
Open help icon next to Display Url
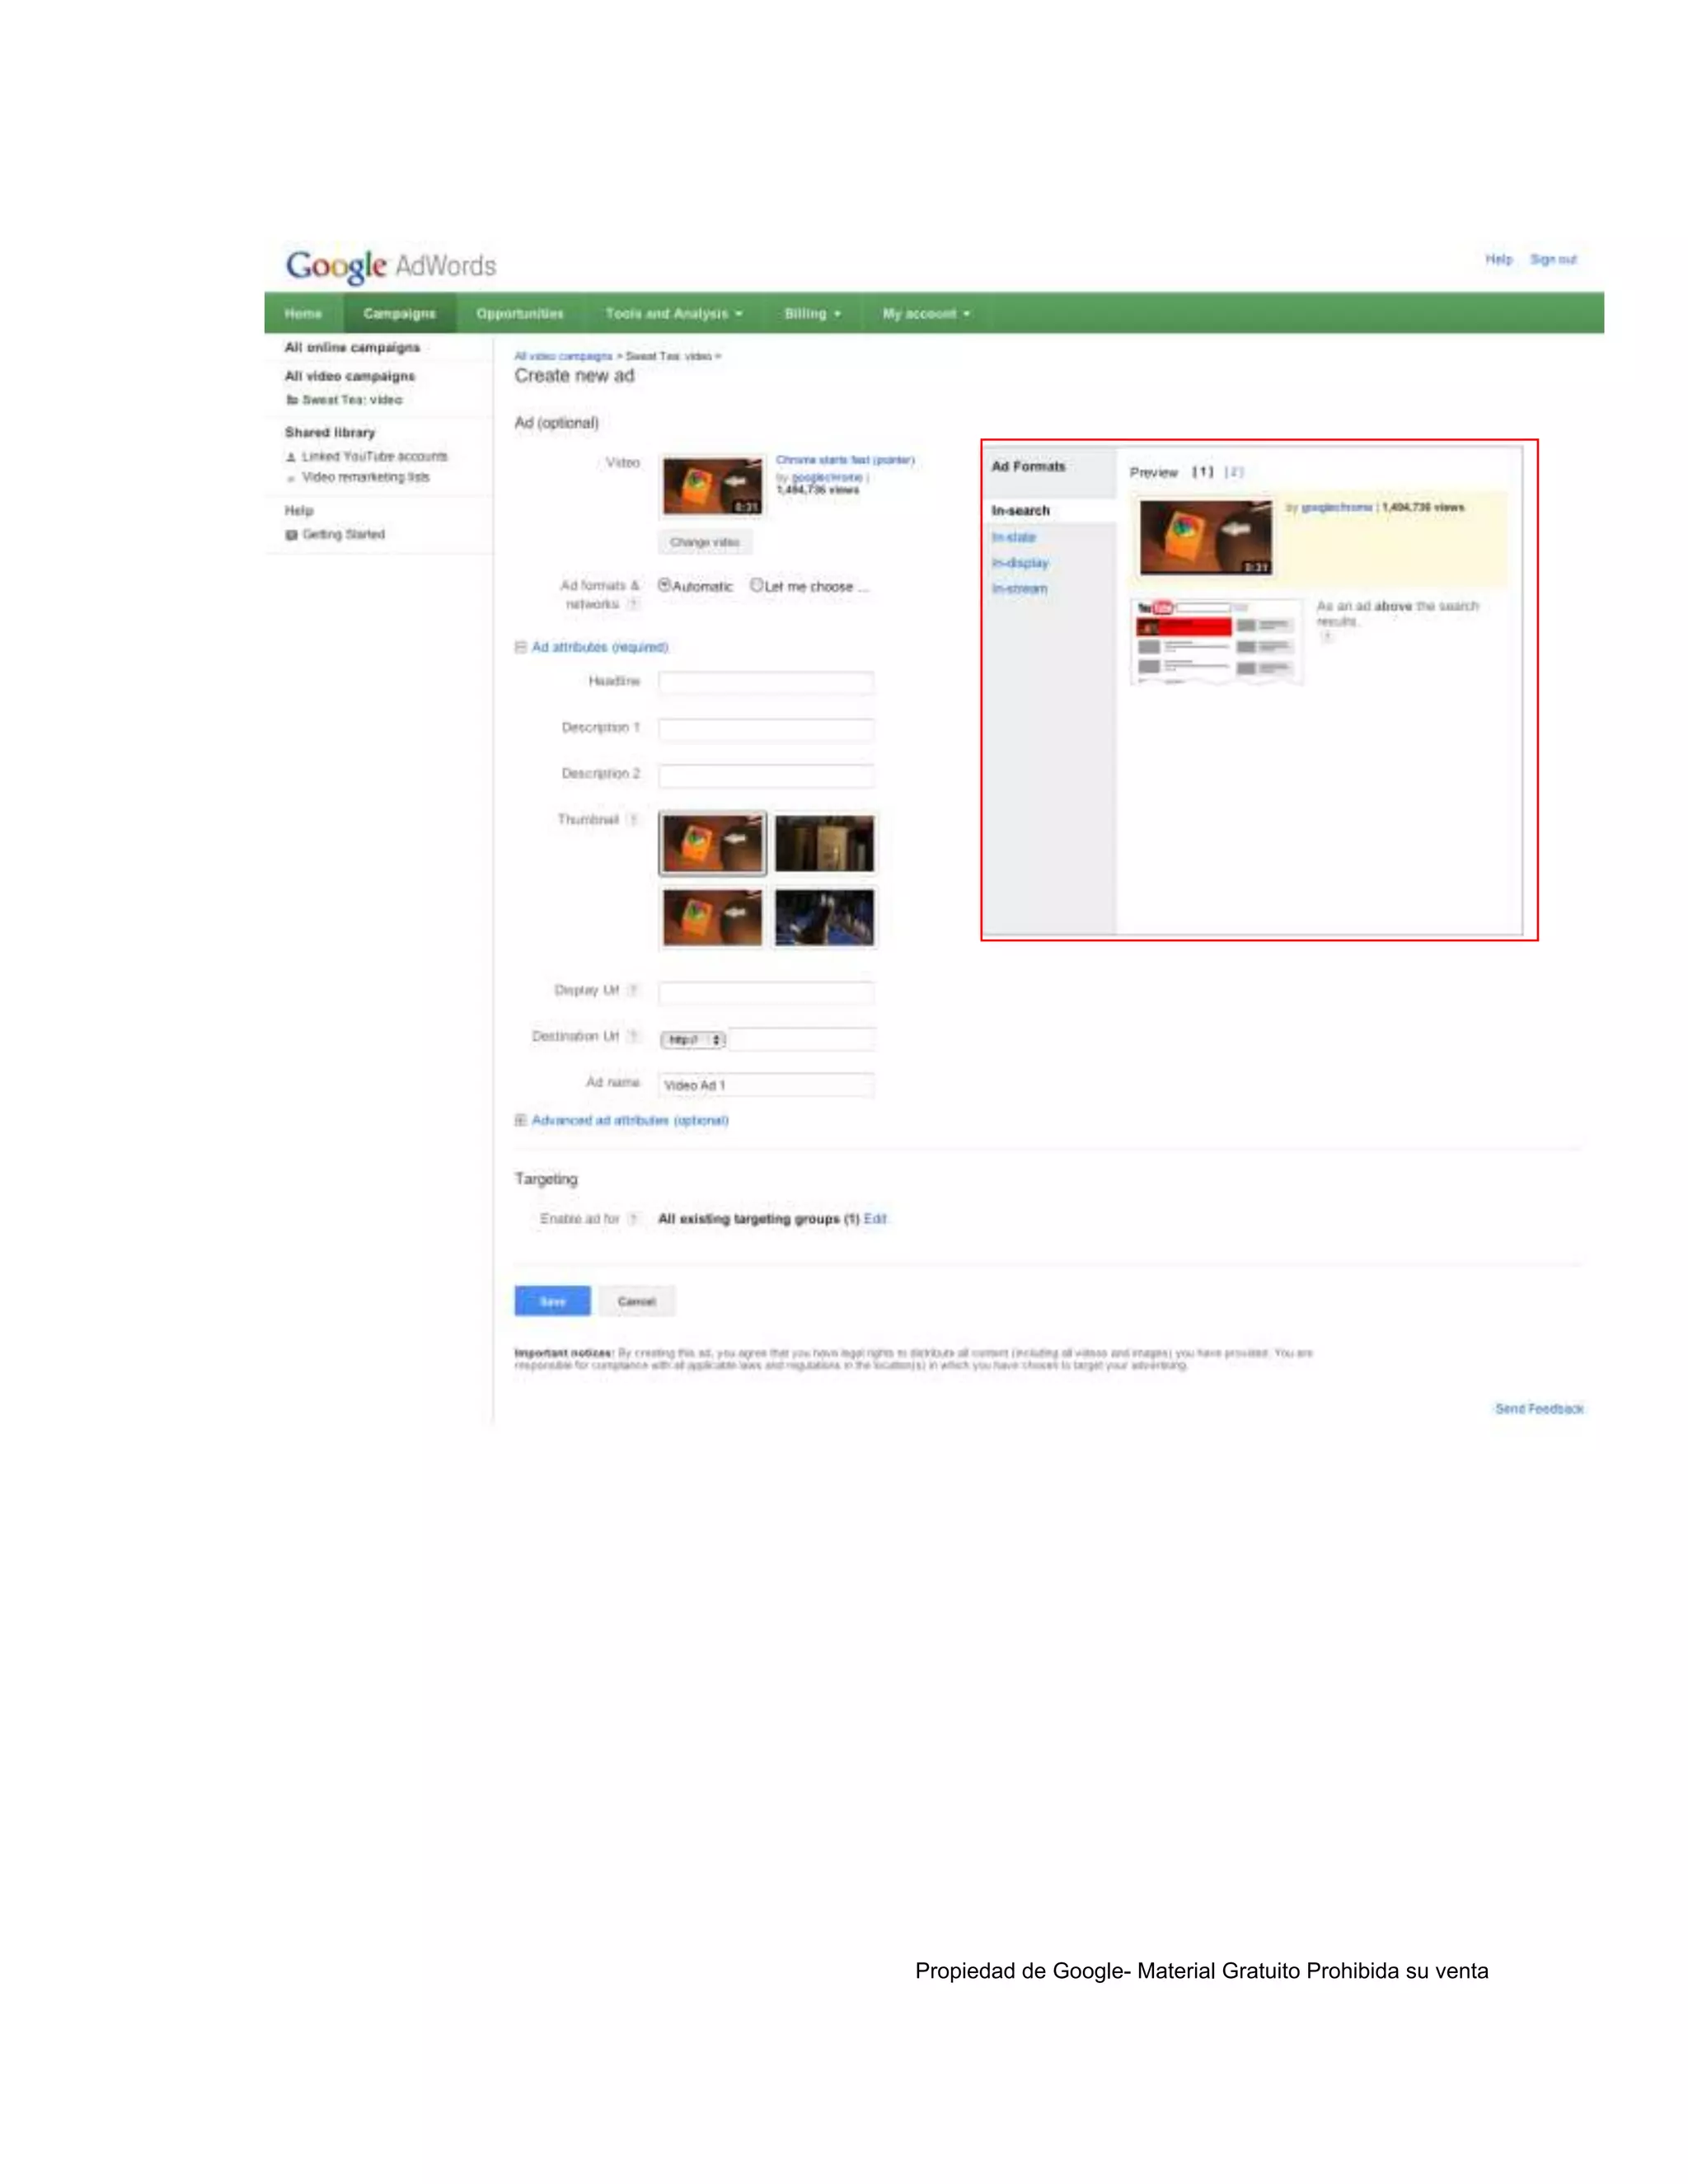[632, 991]
